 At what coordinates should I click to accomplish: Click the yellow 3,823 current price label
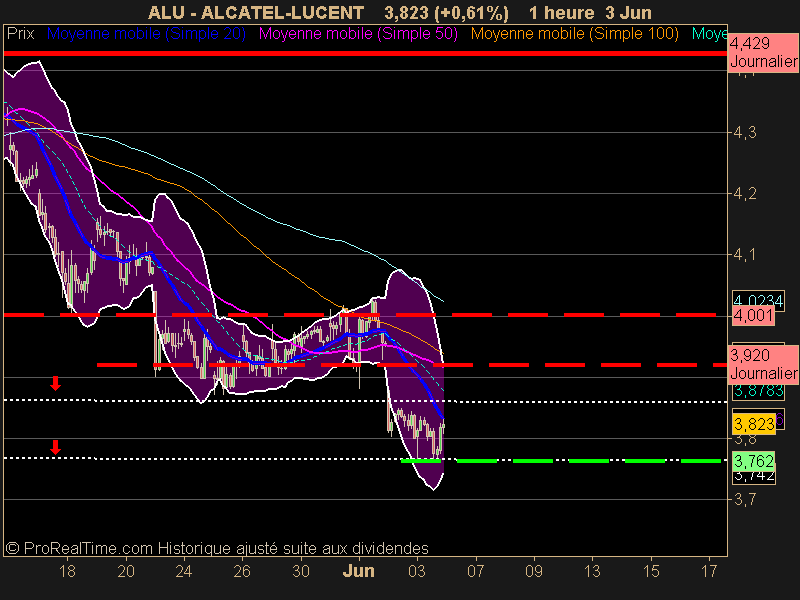tap(754, 424)
